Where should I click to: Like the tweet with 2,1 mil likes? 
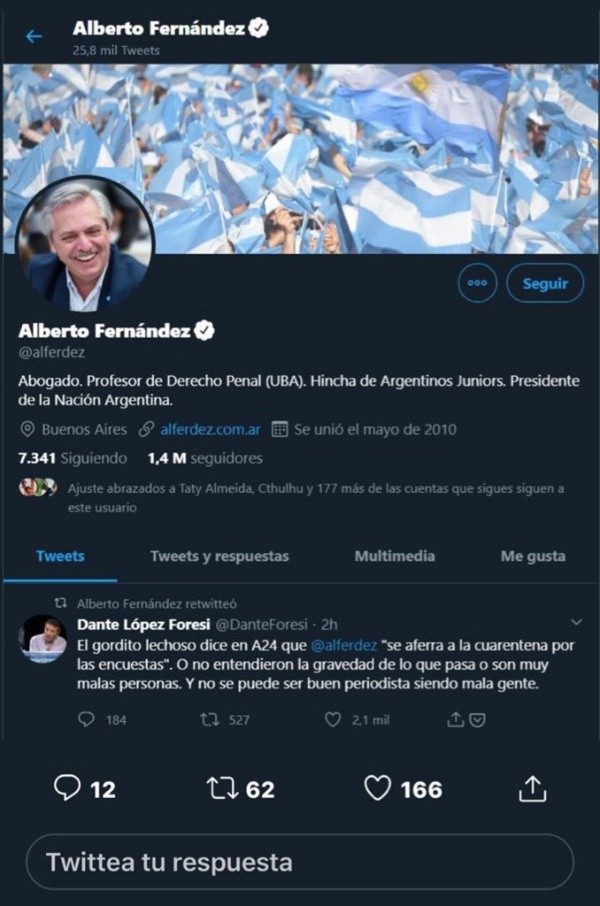click(x=333, y=719)
